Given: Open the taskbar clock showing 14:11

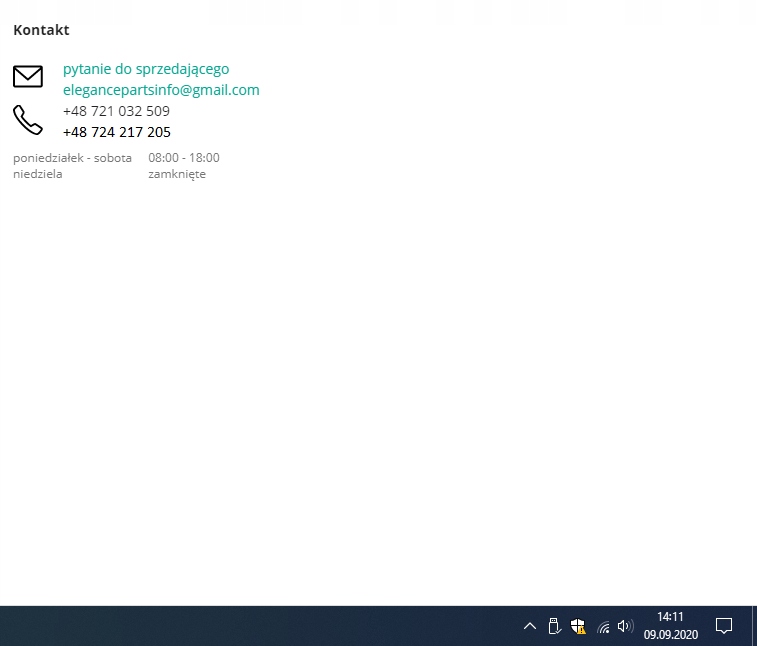Looking at the screenshot, I should [x=670, y=617].
